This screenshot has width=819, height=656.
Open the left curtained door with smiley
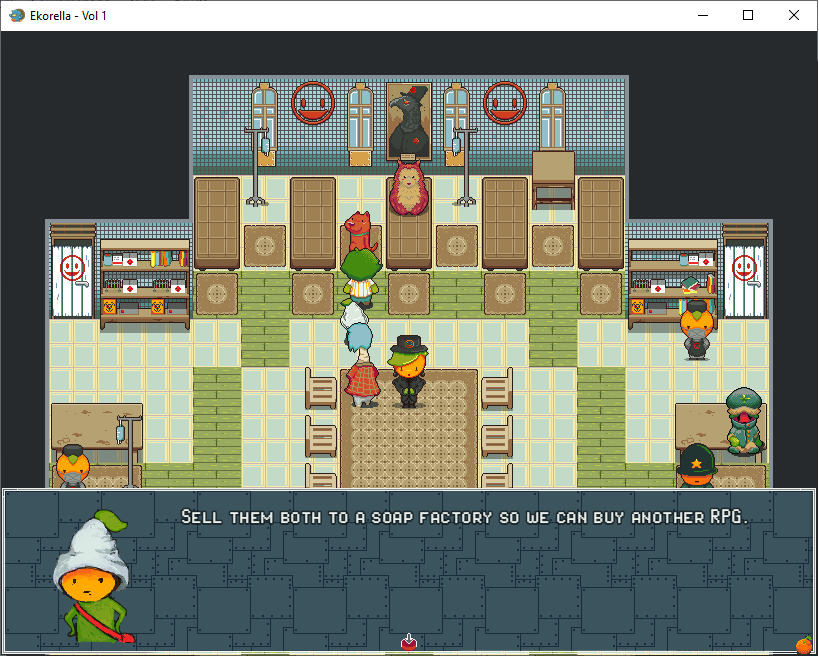coord(72,272)
